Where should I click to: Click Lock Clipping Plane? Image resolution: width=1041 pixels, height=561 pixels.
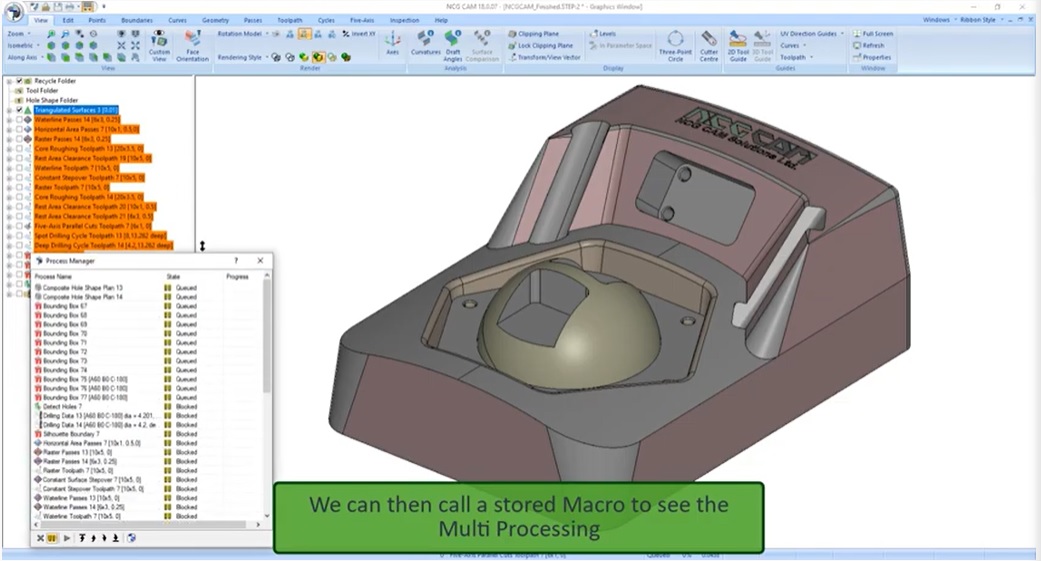(540, 46)
